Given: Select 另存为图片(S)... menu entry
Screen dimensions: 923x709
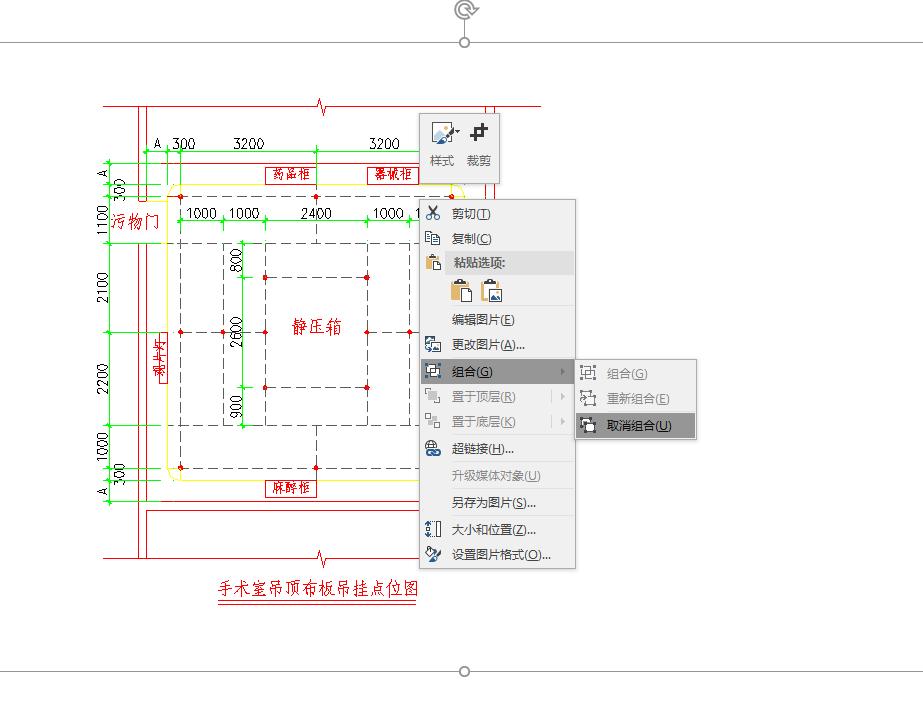Looking at the screenshot, I should point(494,503).
